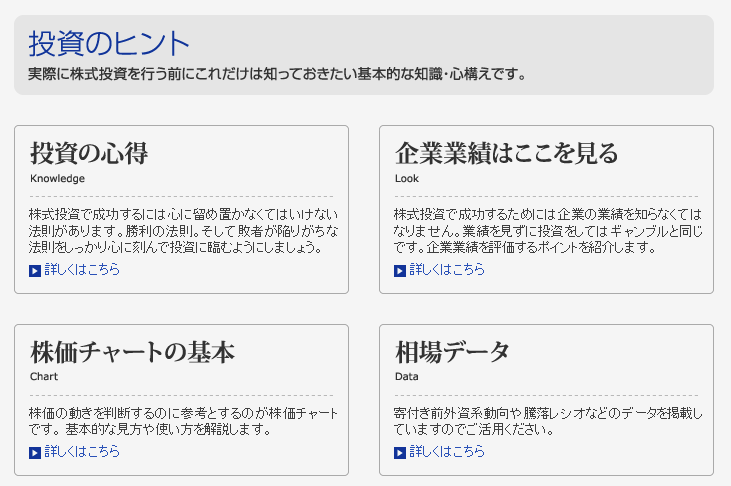Click the 企業業績 description paragraph
Screen dimensions: 731x486
[x=548, y=231]
